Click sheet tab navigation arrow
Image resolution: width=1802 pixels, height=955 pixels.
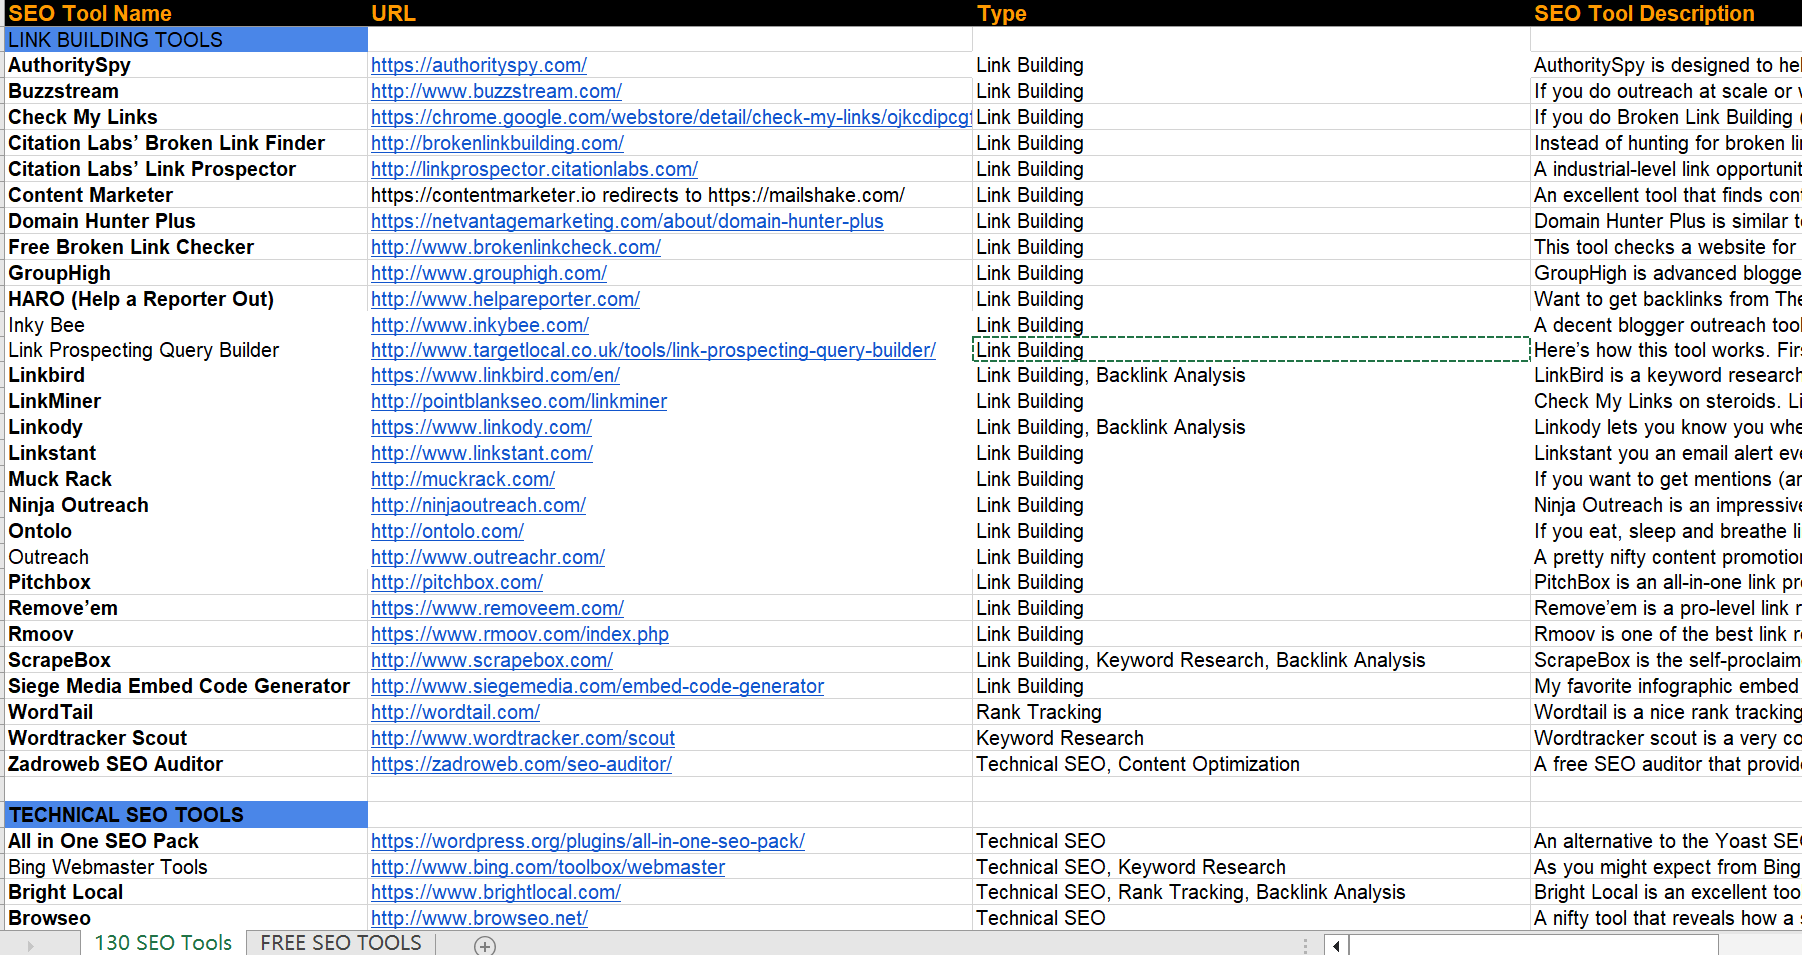[x=30, y=945]
